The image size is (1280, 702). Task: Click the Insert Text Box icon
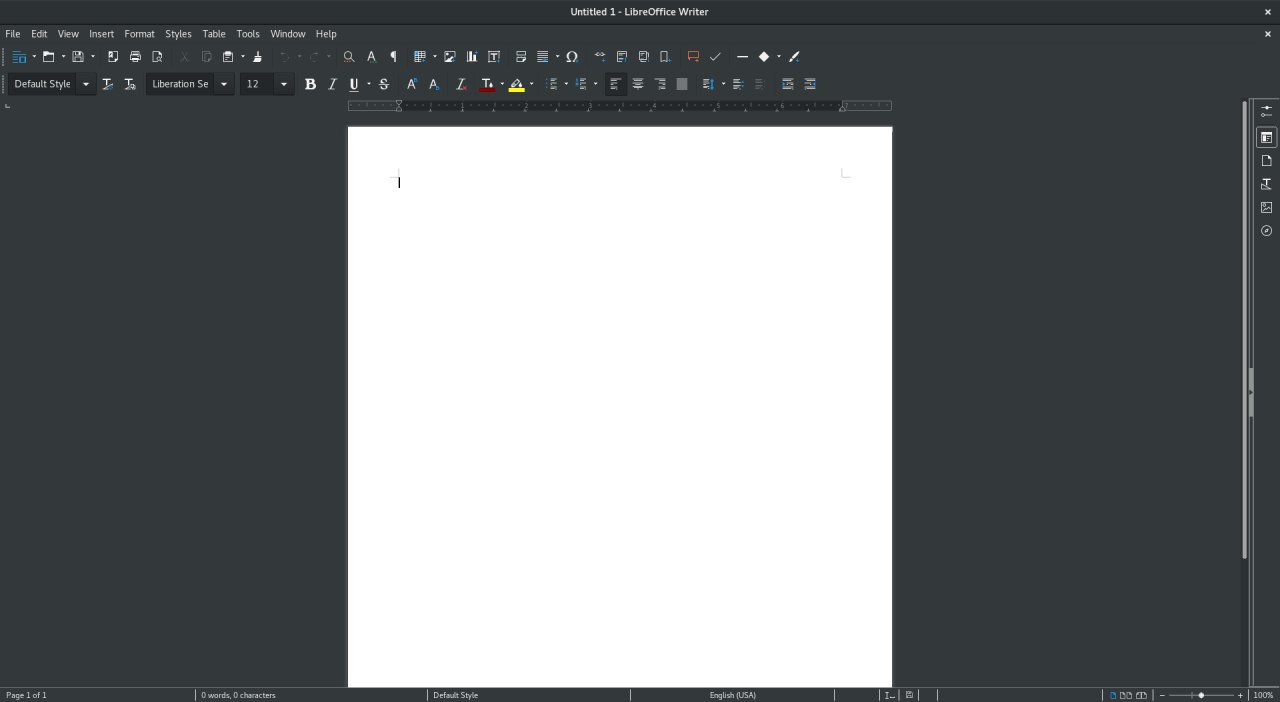[x=494, y=57]
